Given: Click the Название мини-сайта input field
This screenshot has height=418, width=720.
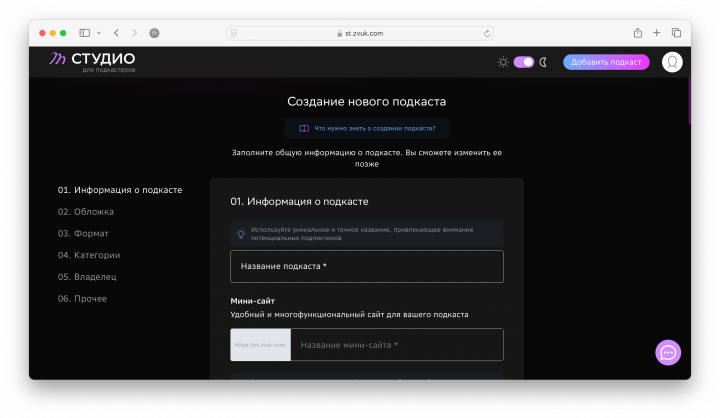Looking at the screenshot, I should (396, 345).
